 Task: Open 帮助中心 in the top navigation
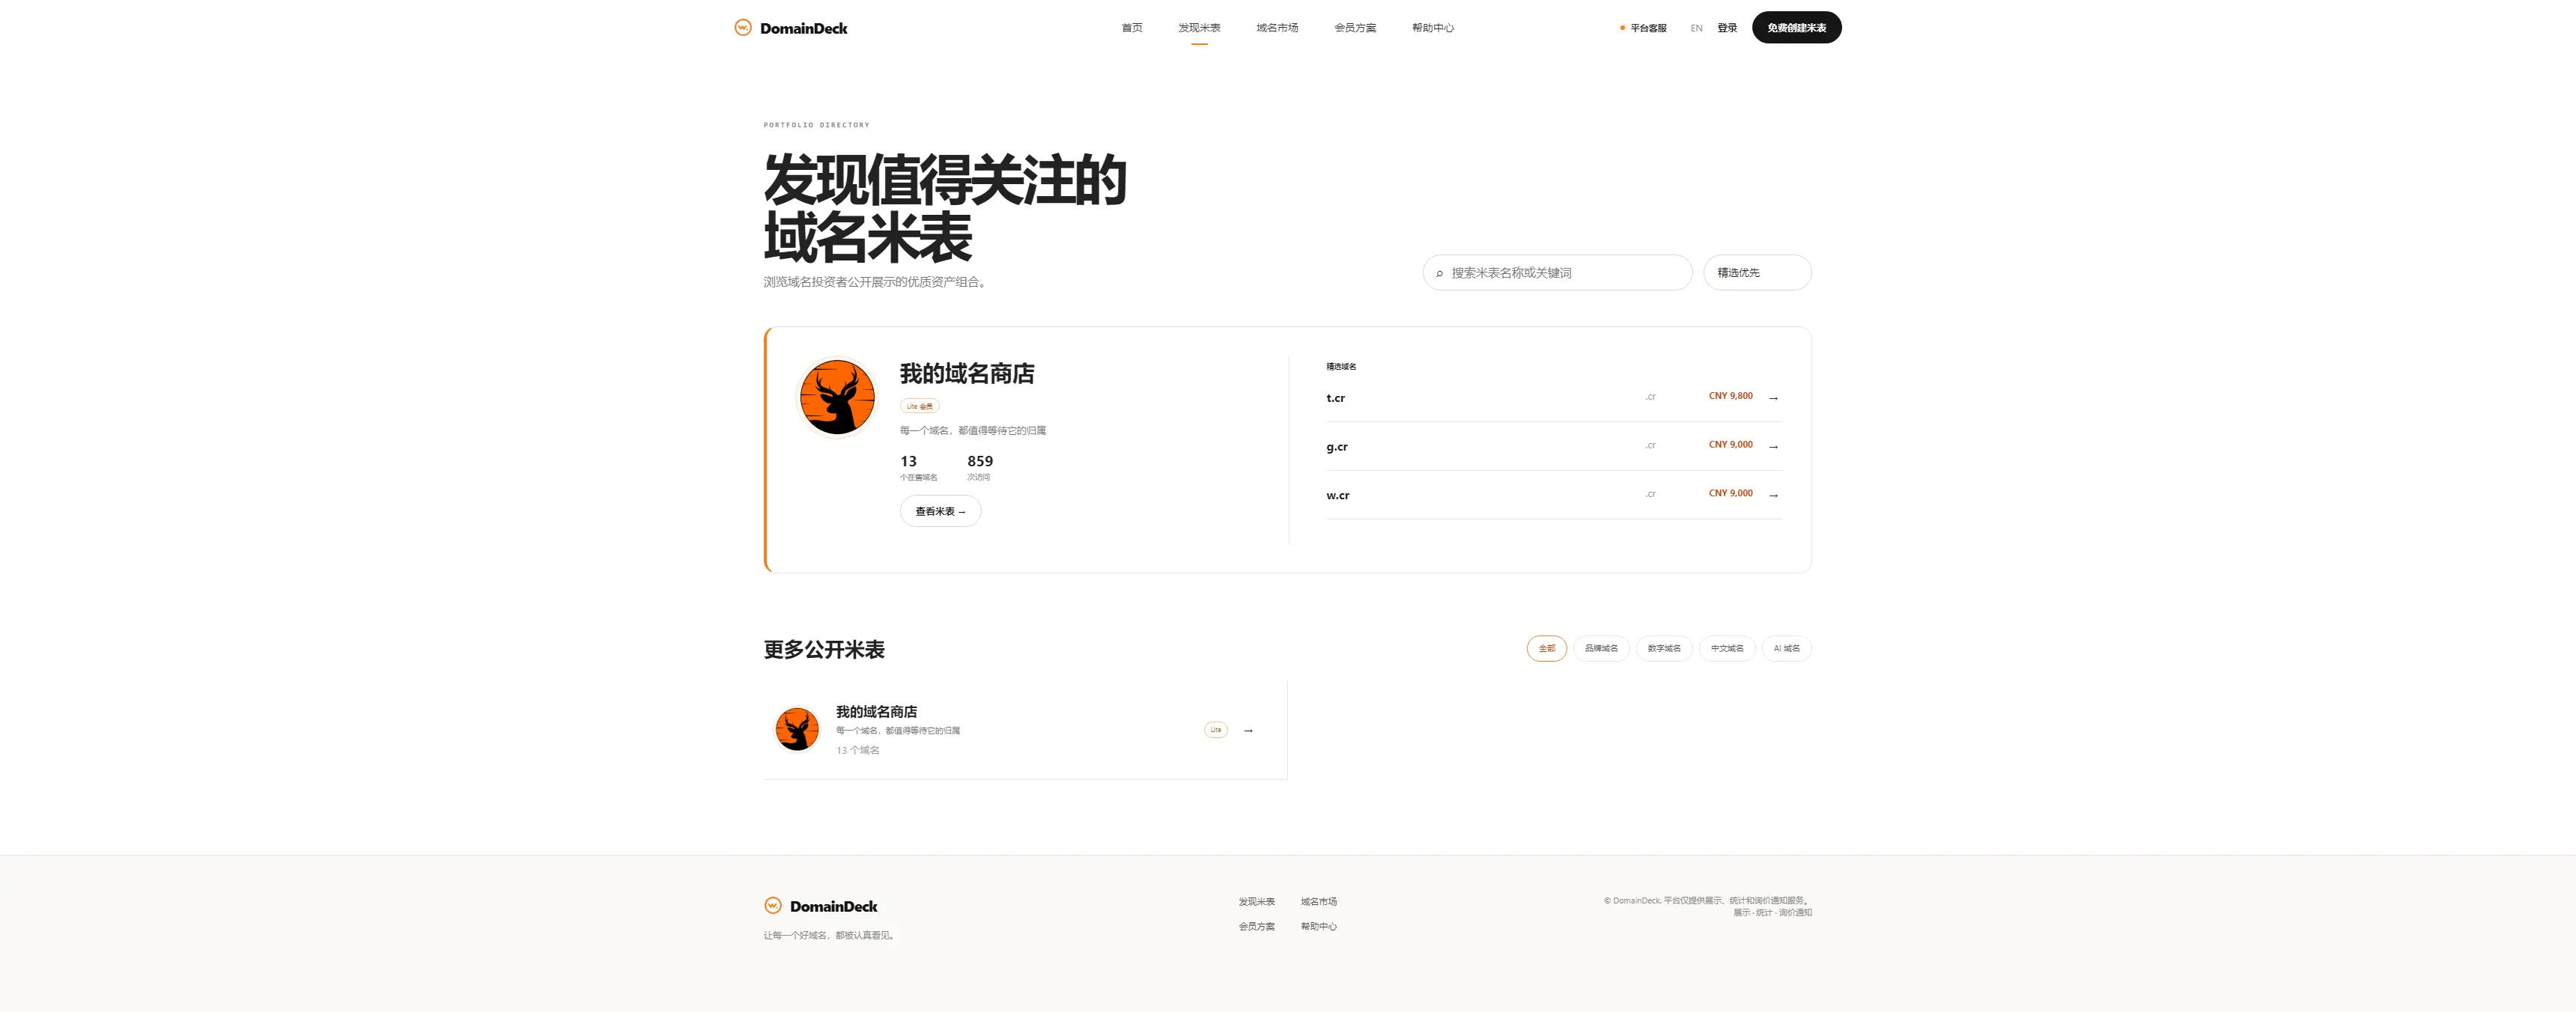pyautogui.click(x=1433, y=28)
